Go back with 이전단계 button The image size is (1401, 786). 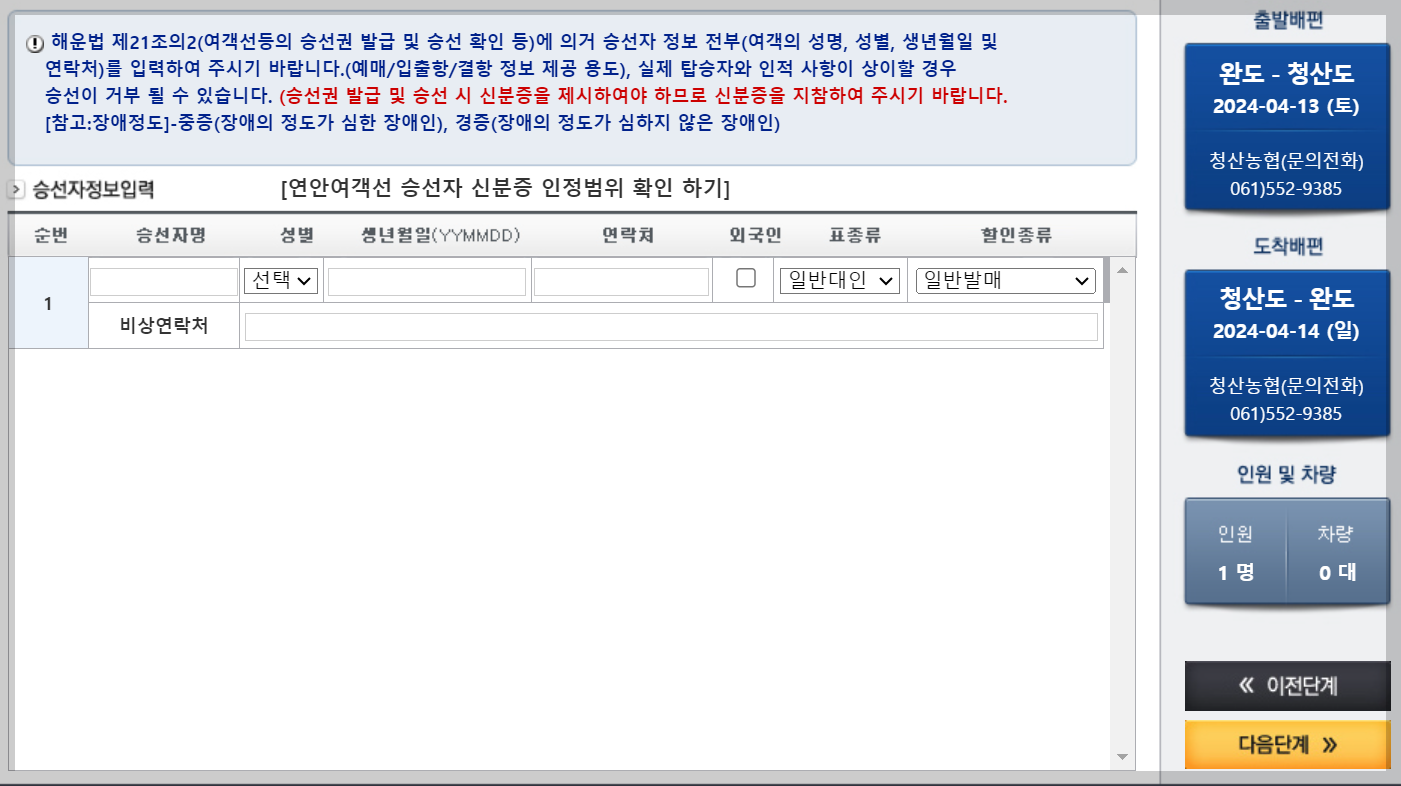(x=1288, y=686)
